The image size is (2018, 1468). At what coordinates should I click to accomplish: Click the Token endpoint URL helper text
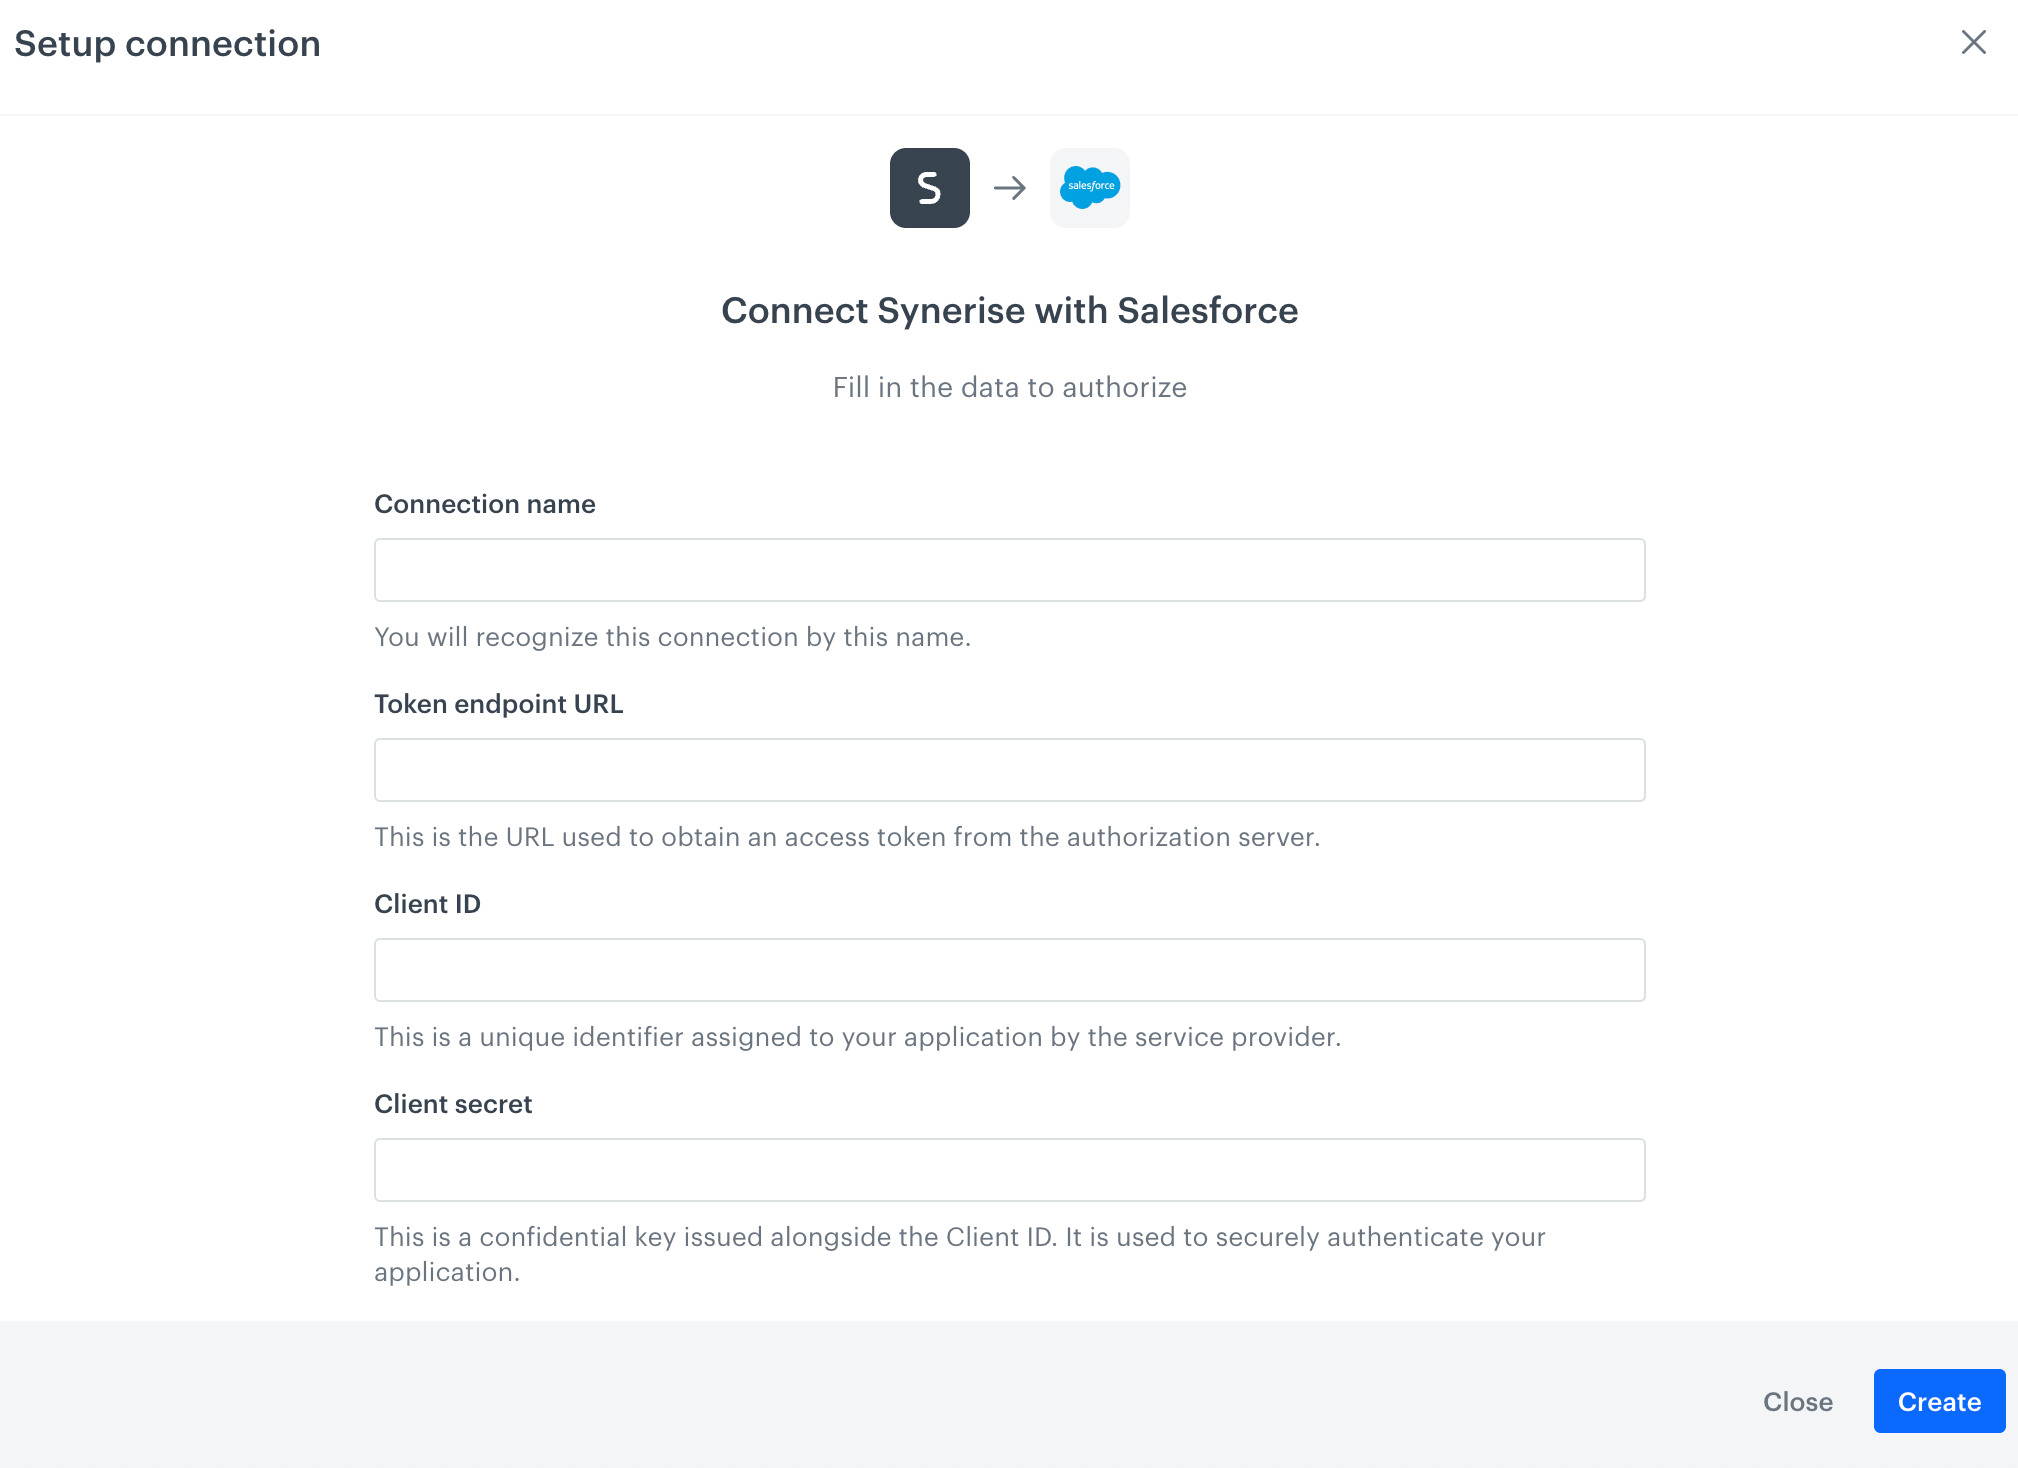coord(847,837)
